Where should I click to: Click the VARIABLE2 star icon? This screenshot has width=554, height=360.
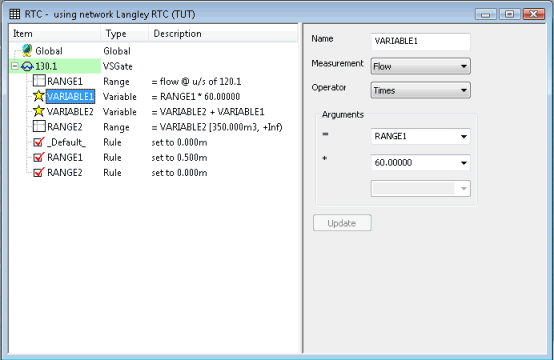[39, 111]
